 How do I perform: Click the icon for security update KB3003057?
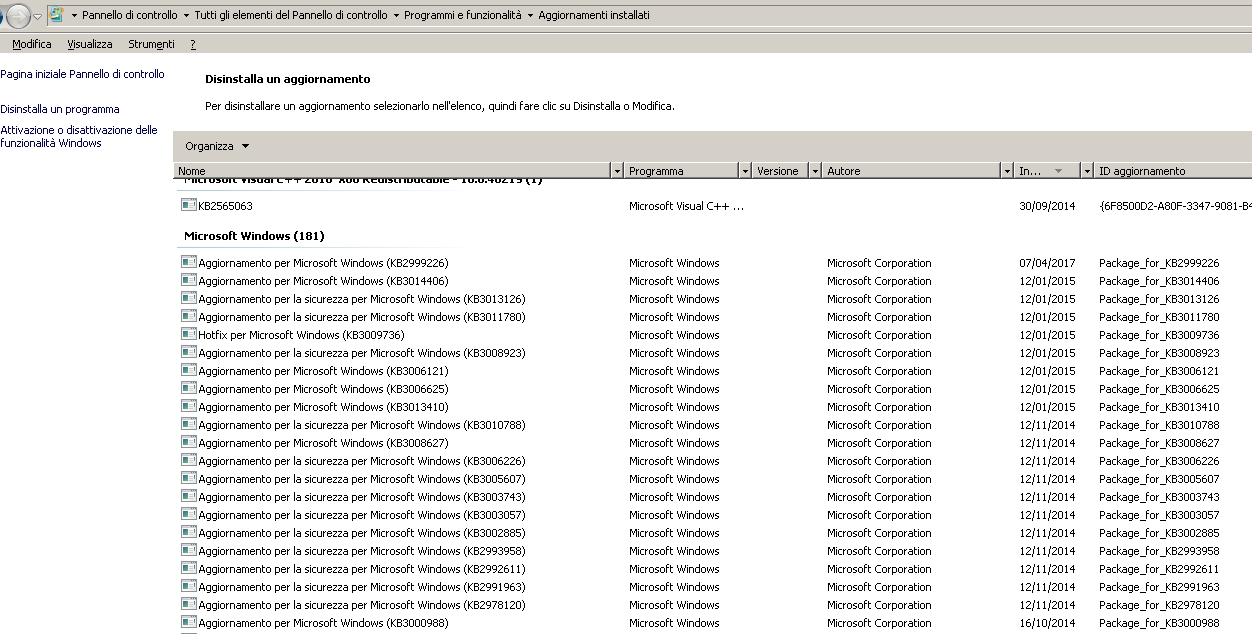(188, 513)
